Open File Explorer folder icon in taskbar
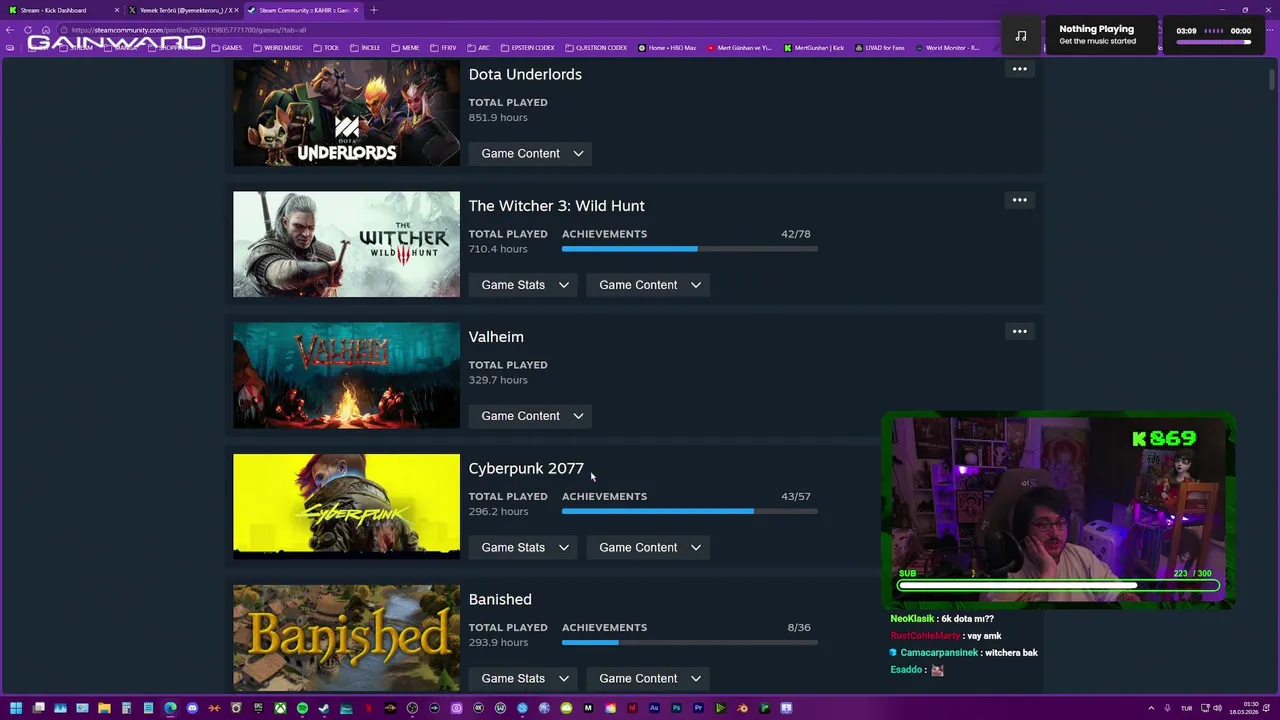This screenshot has height=720, width=1280. pos(104,708)
